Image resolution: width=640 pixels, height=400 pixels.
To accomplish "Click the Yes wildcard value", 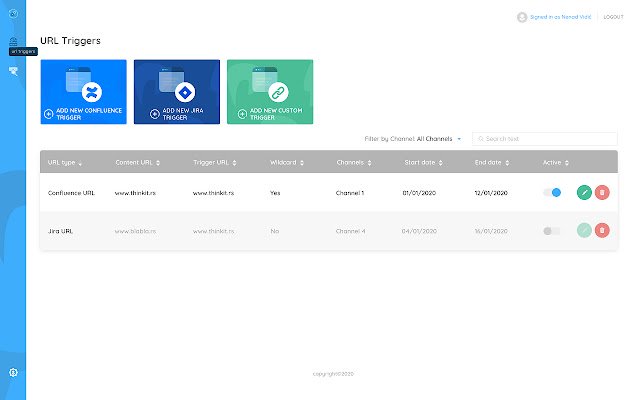I will click(275, 193).
